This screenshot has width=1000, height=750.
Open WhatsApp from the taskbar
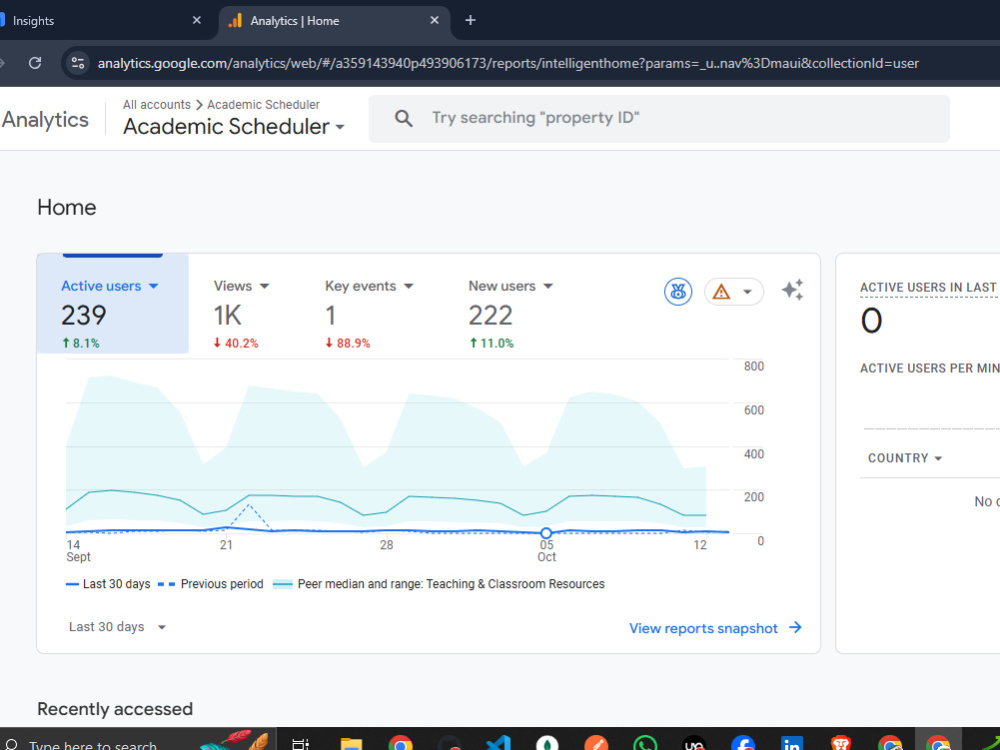[x=645, y=744]
